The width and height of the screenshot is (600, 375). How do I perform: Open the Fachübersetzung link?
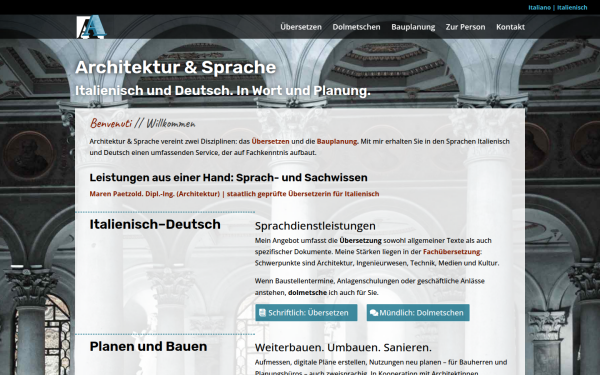(x=452, y=251)
